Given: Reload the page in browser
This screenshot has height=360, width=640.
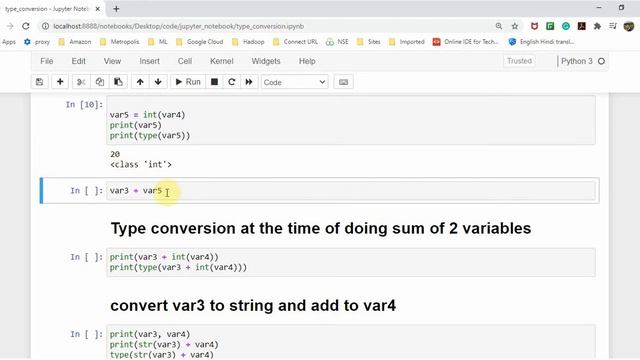Looking at the screenshot, I should click(x=26, y=26).
